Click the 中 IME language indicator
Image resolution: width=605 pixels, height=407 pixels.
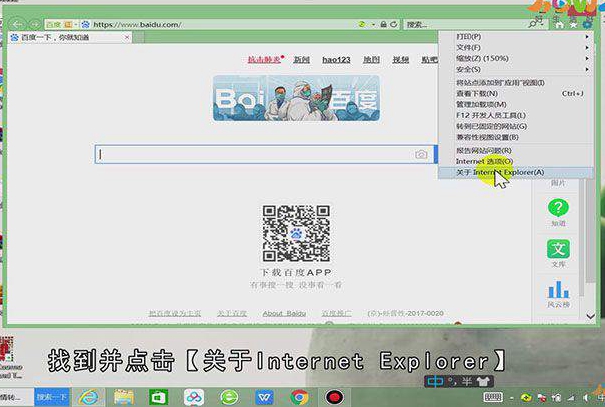click(x=435, y=382)
